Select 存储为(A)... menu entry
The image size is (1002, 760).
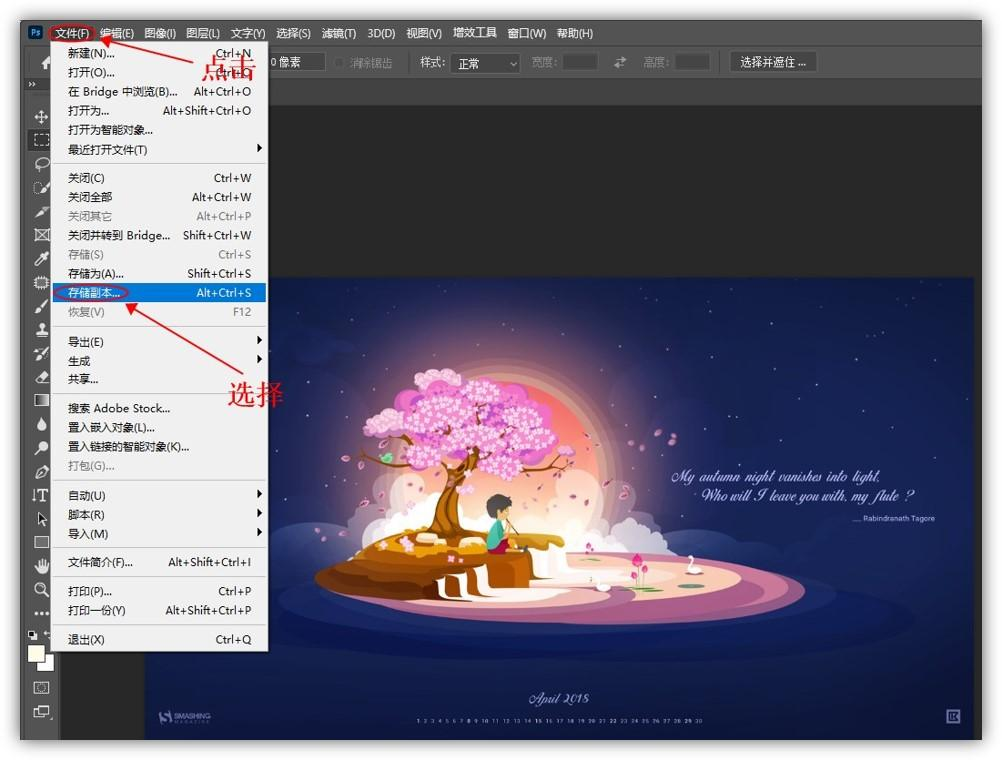tap(159, 273)
